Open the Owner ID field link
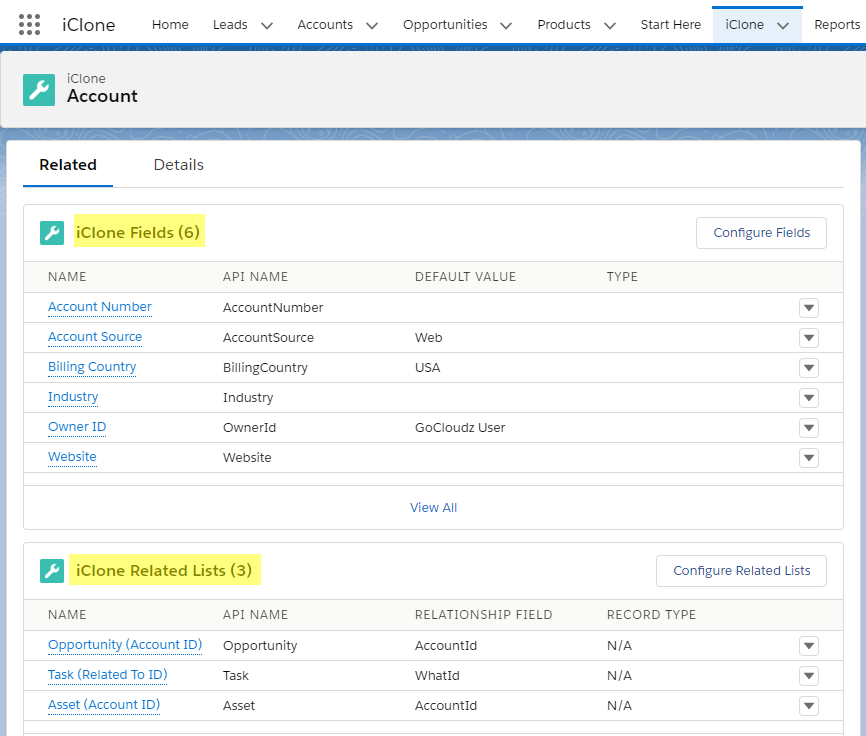Image resolution: width=866 pixels, height=736 pixels. (x=77, y=427)
